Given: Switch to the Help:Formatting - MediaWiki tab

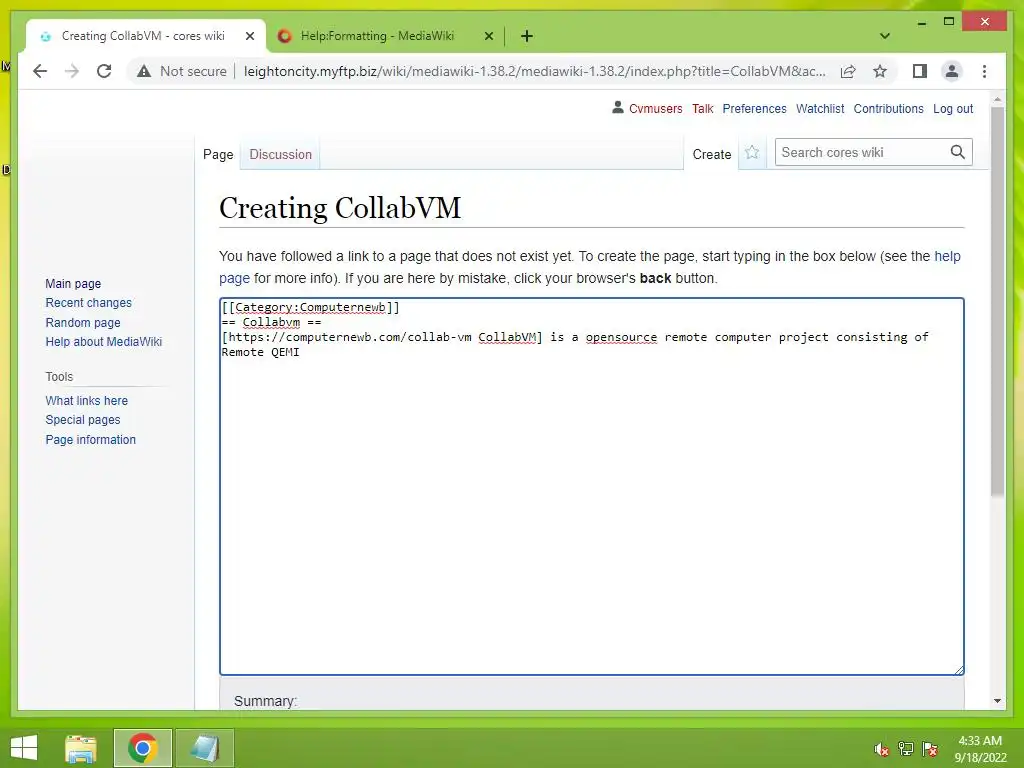Looking at the screenshot, I should tap(377, 36).
